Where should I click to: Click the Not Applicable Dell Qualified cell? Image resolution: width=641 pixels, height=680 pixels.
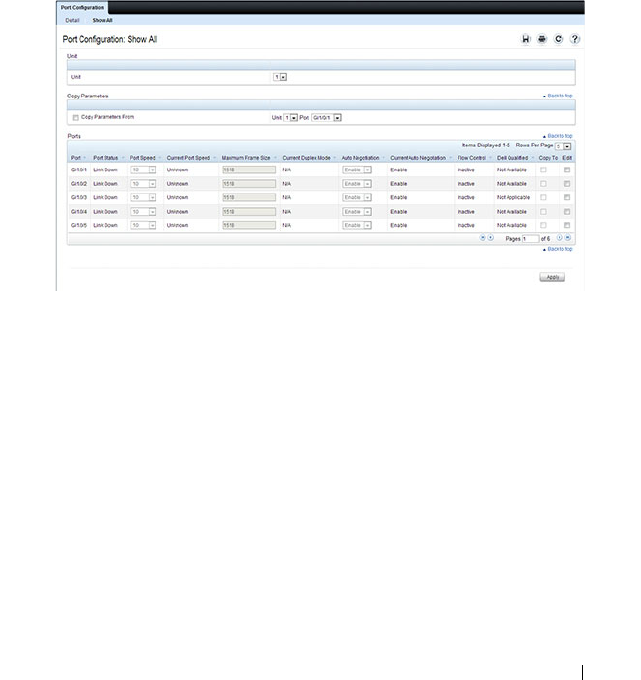click(x=513, y=197)
